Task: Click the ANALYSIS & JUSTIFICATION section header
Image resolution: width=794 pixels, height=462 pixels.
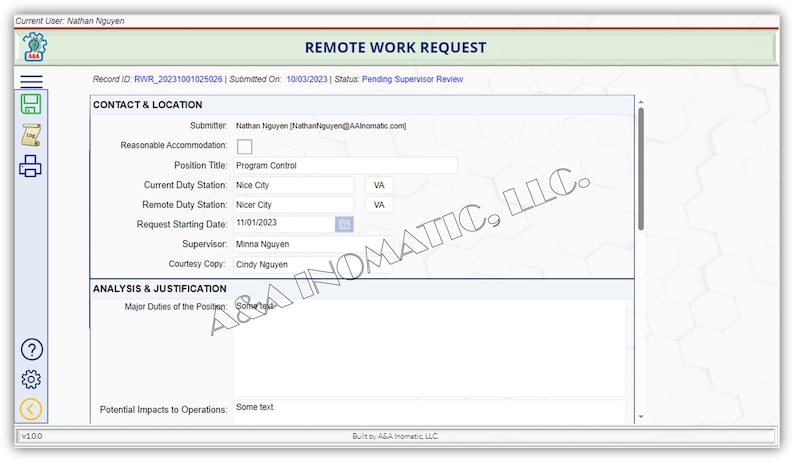Action: pos(160,289)
